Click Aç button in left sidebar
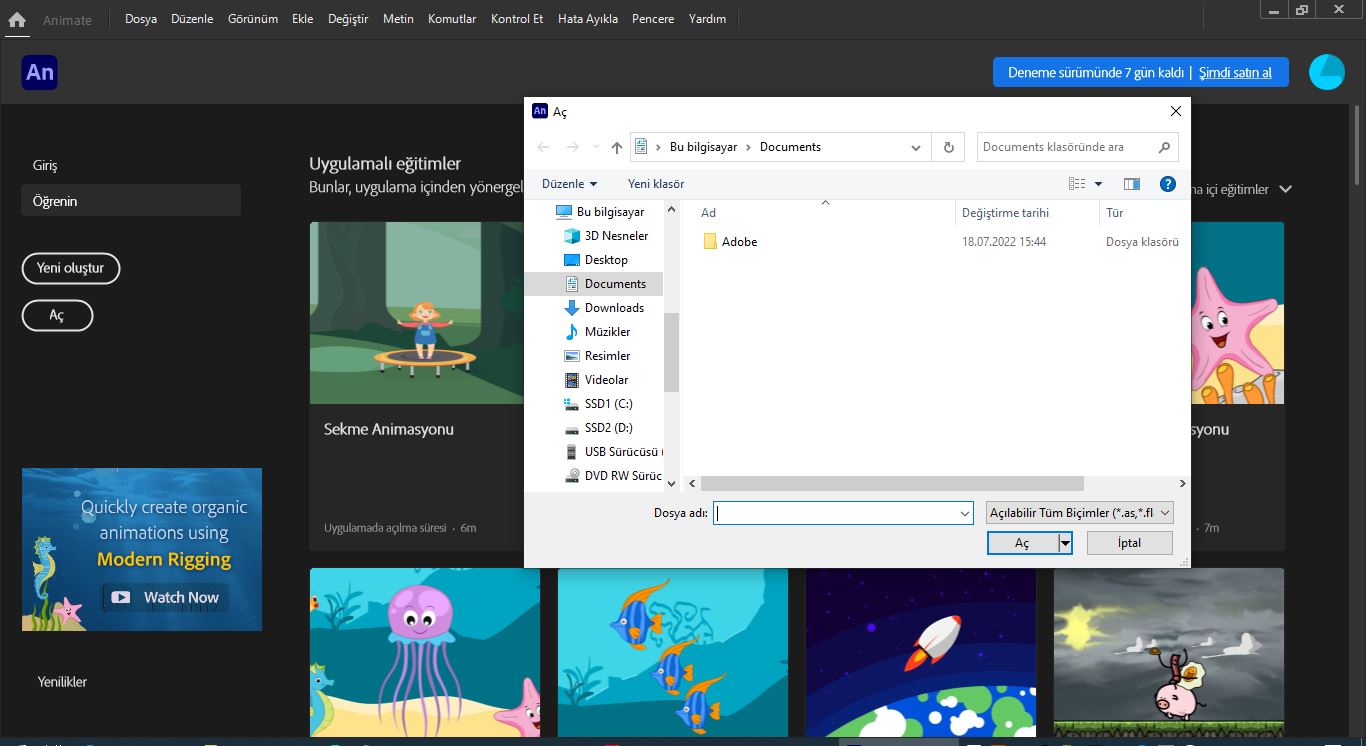1366x746 pixels. (57, 315)
